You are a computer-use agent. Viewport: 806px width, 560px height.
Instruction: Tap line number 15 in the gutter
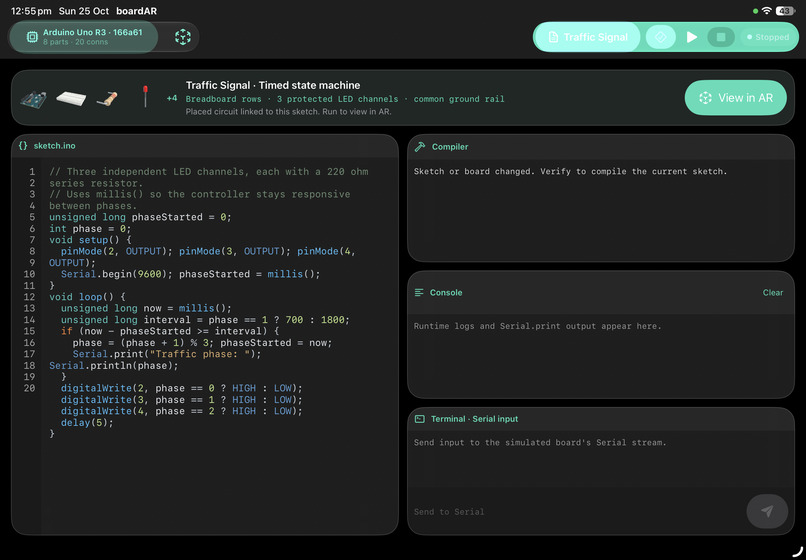pyautogui.click(x=29, y=331)
